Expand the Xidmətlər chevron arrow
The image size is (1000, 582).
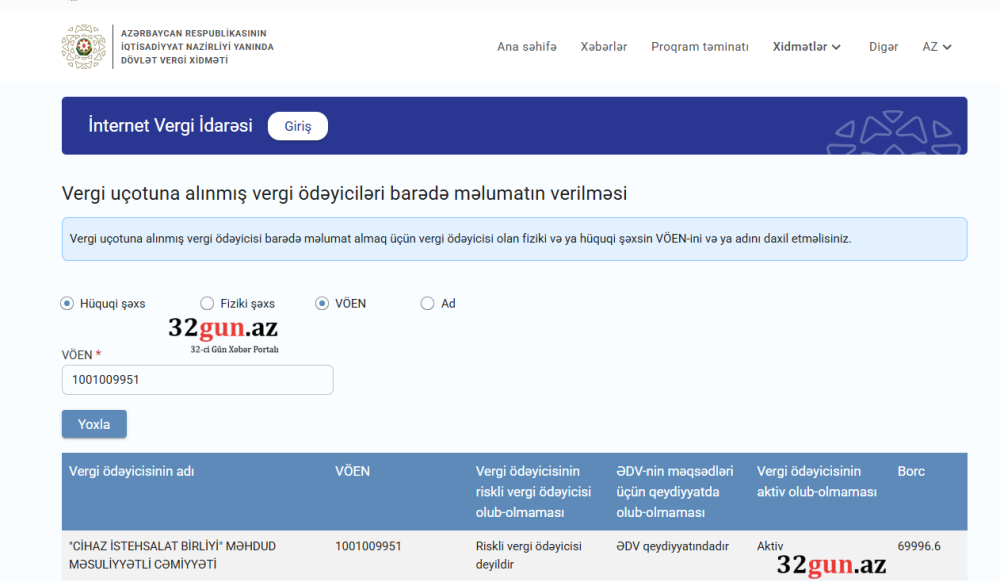click(836, 47)
